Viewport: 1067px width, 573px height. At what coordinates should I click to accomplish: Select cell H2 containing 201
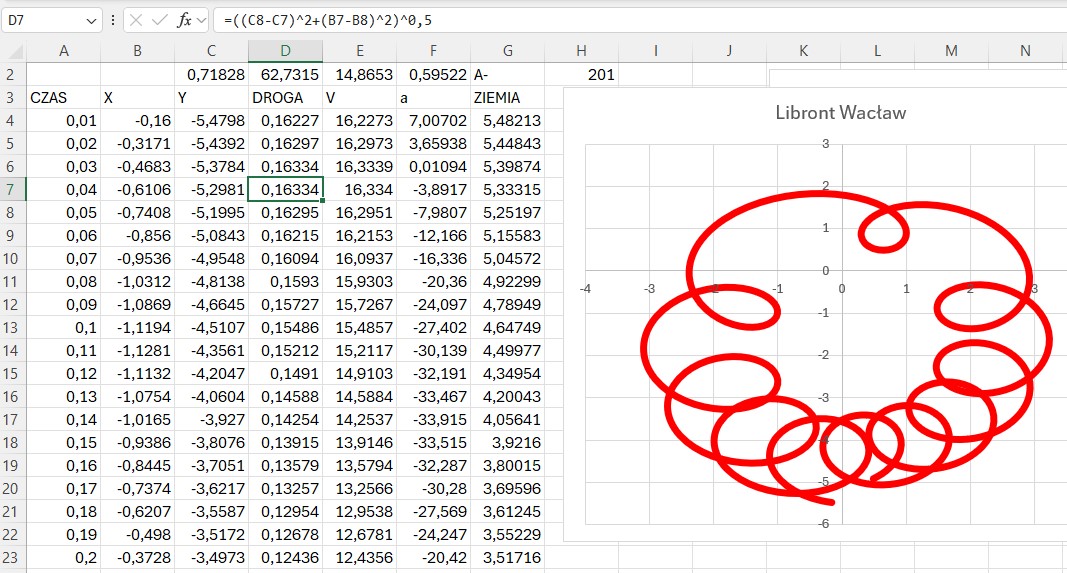[x=581, y=75]
